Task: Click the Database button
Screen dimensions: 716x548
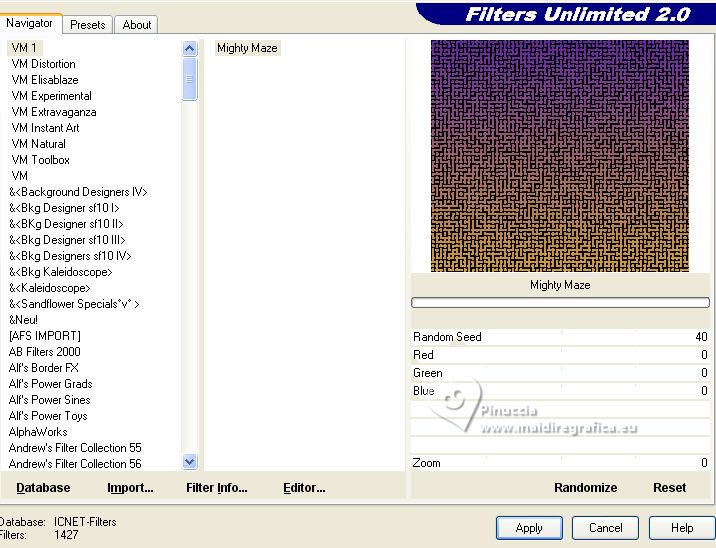Action: pyautogui.click(x=43, y=488)
